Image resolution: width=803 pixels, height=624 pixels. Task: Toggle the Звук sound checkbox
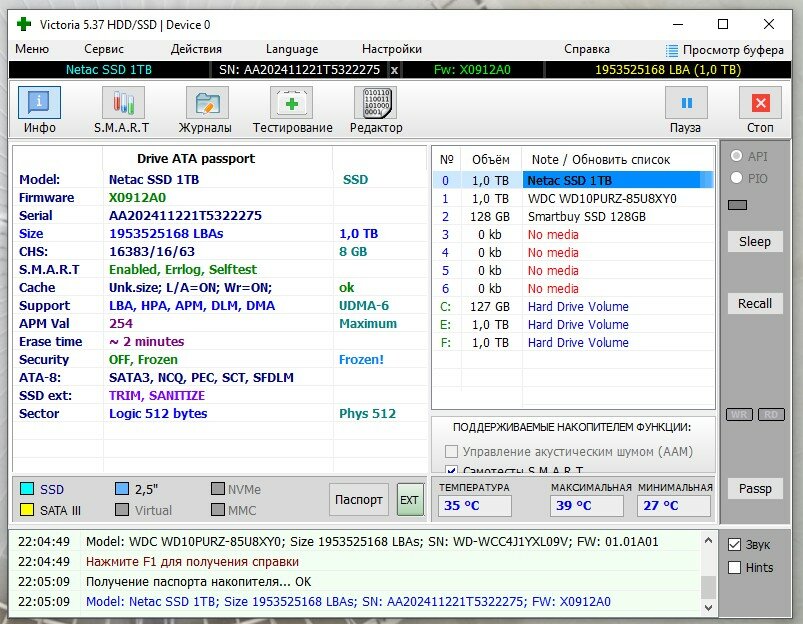click(734, 545)
